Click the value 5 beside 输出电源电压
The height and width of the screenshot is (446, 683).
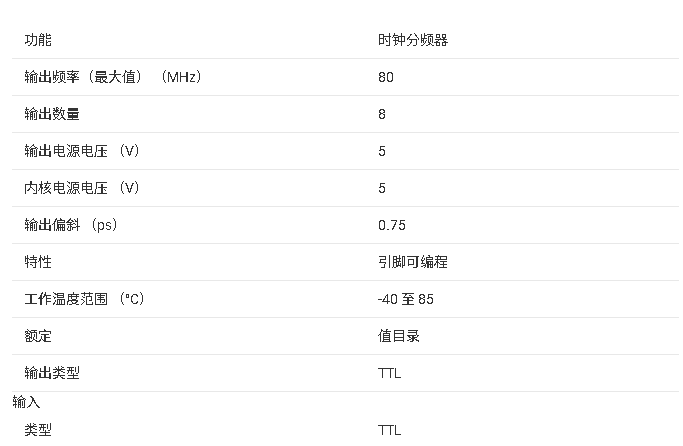coord(382,151)
